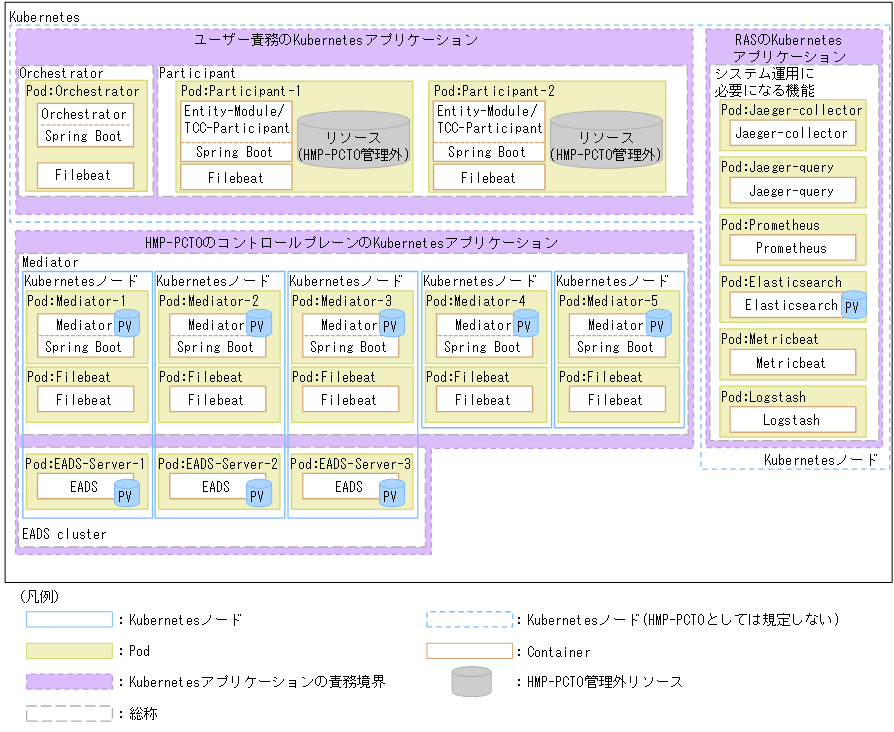894x732 pixels.
Task: Click the PV icon in Pod:Mediator-3
Action: (x=391, y=324)
